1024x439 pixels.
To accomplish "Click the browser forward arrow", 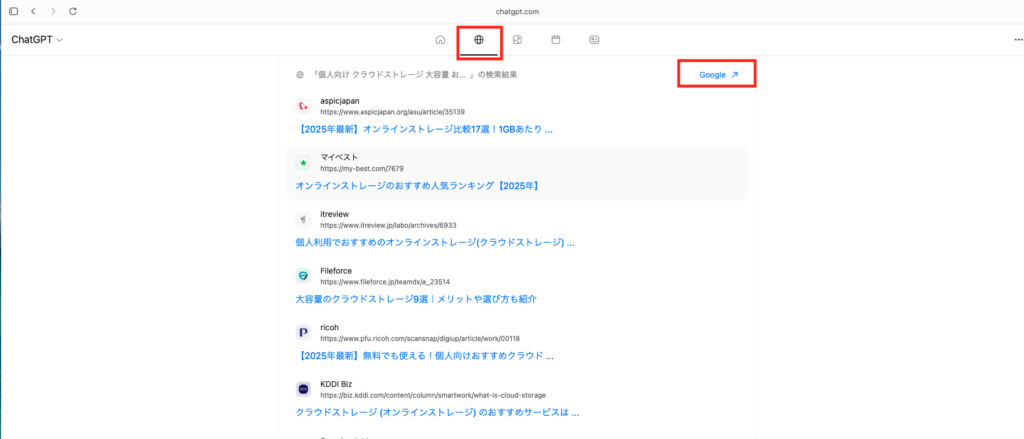I will coord(53,11).
